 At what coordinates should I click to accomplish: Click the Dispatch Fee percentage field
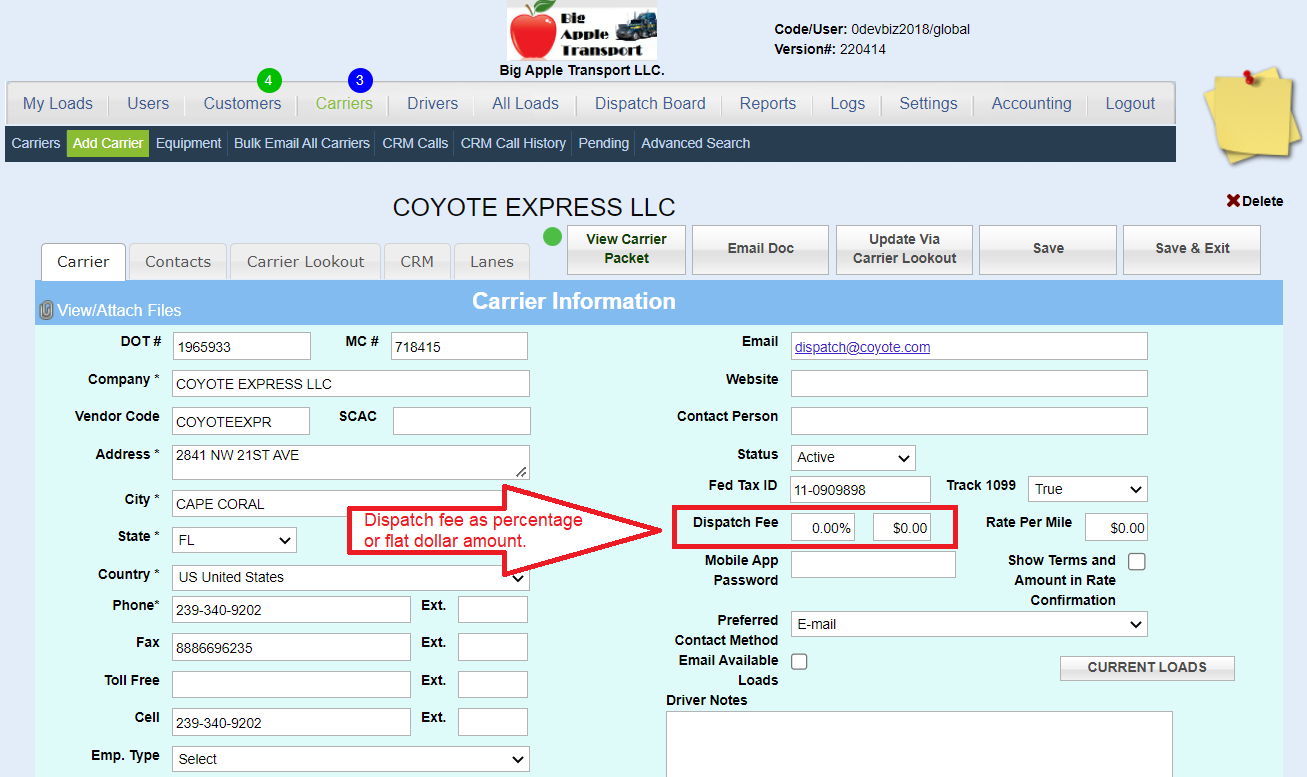pyautogui.click(x=823, y=527)
